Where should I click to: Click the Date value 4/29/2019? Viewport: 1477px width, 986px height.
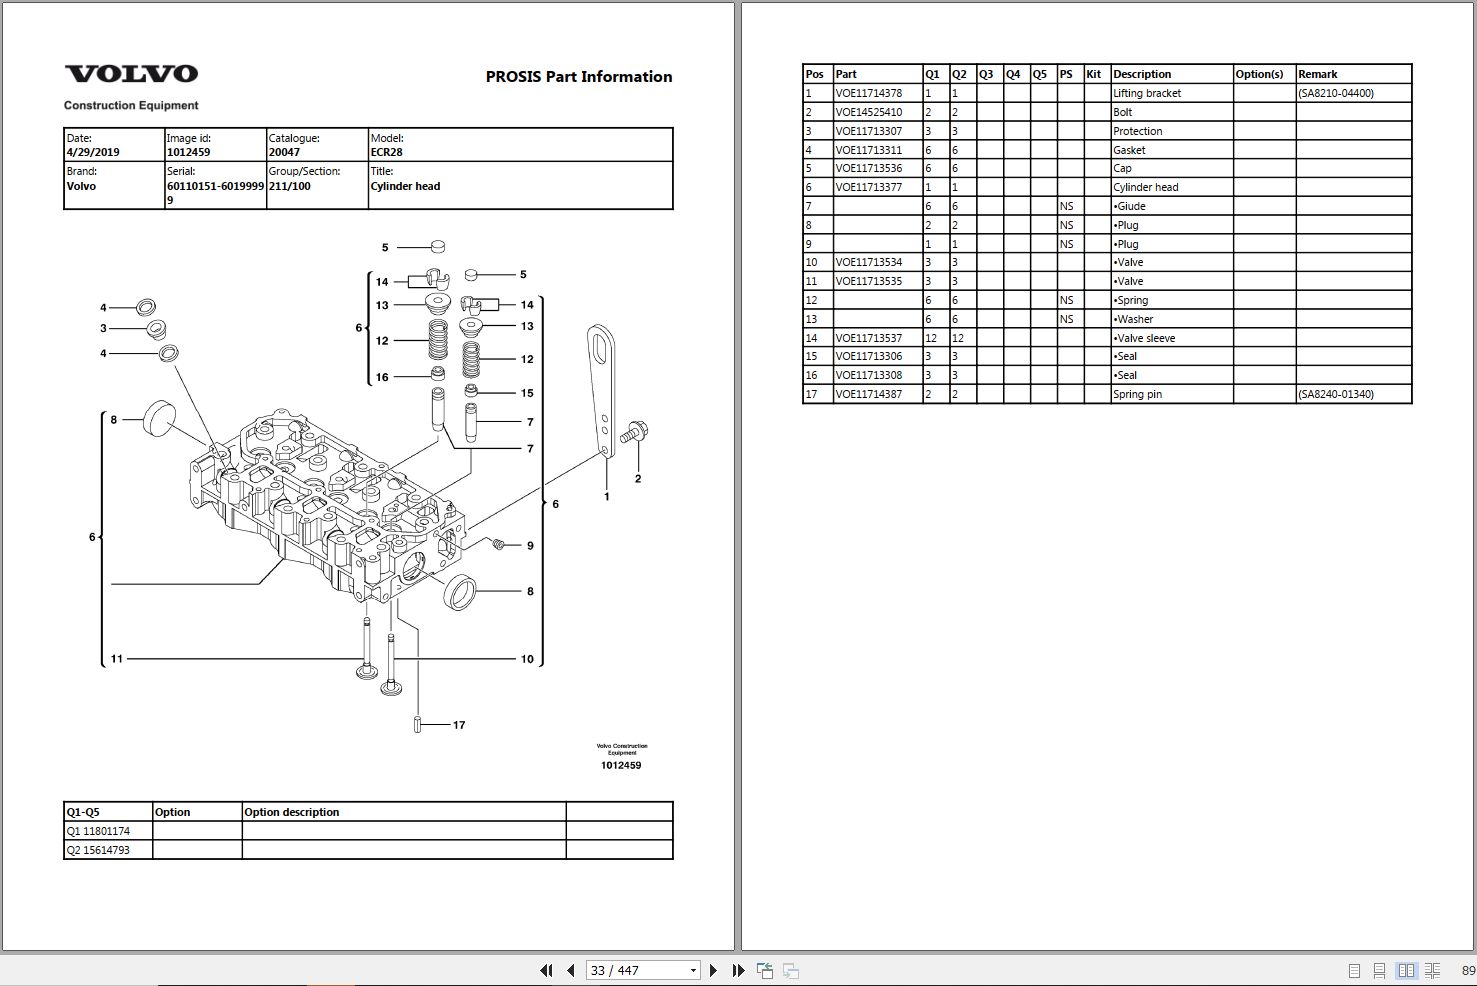coord(93,152)
